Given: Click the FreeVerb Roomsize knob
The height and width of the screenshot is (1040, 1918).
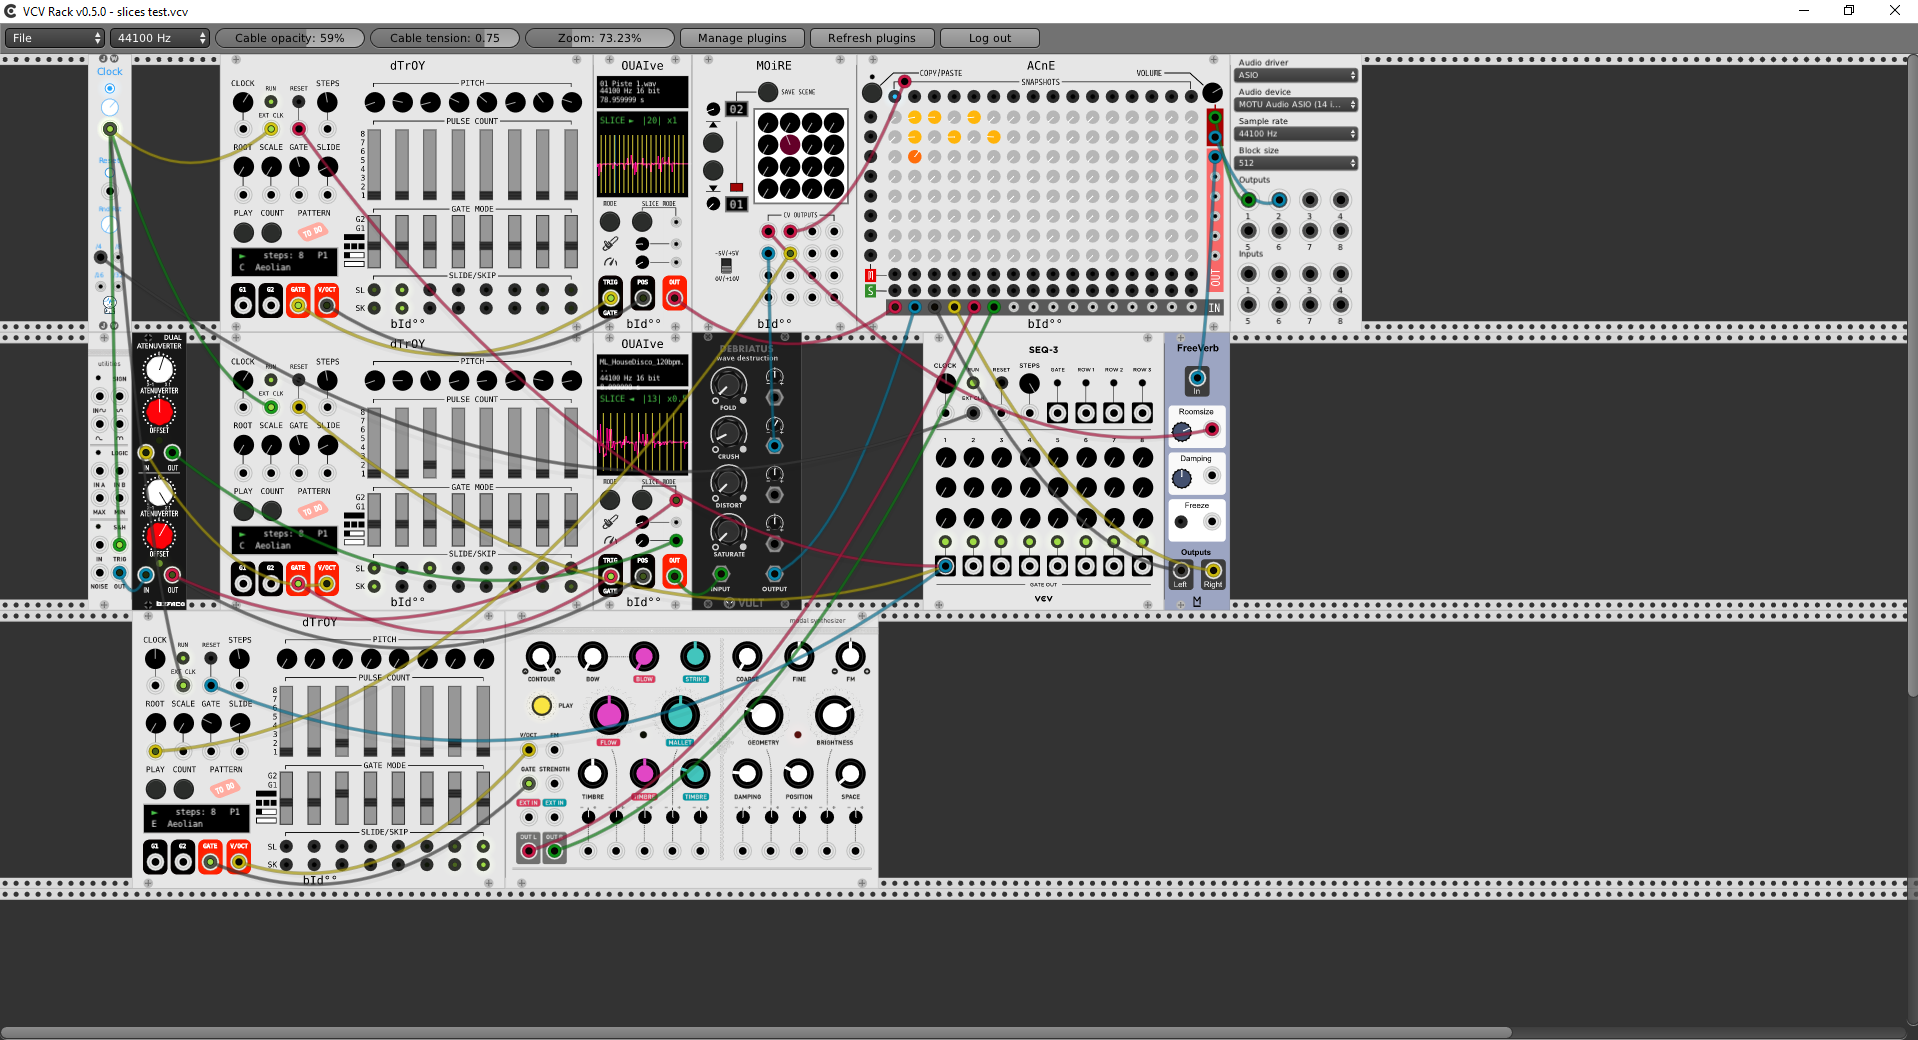Looking at the screenshot, I should [x=1181, y=431].
